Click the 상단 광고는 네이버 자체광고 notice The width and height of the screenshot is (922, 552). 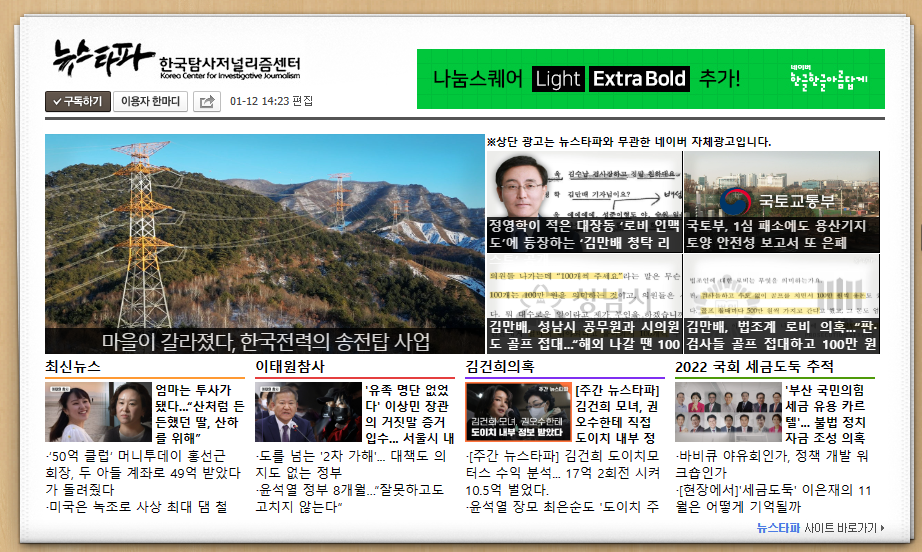pos(629,142)
